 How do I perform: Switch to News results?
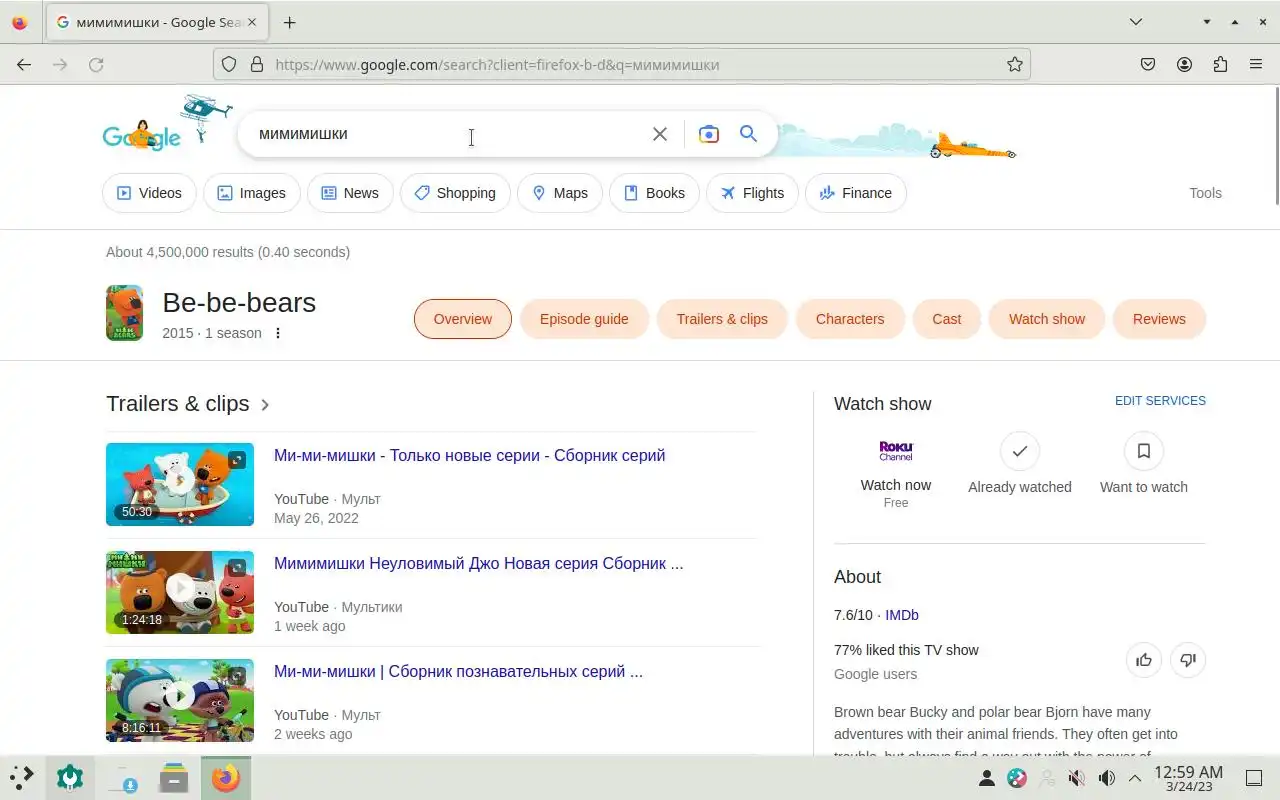350,193
